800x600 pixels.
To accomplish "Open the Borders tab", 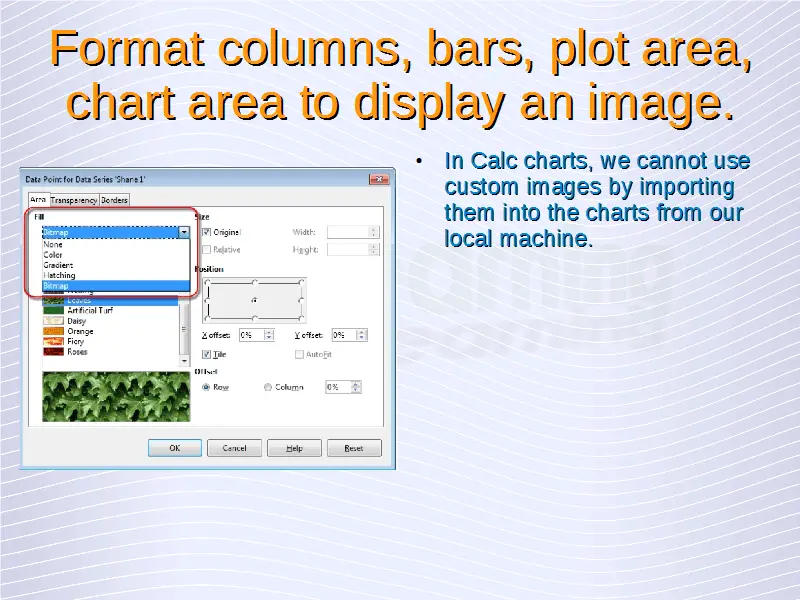I will [114, 200].
